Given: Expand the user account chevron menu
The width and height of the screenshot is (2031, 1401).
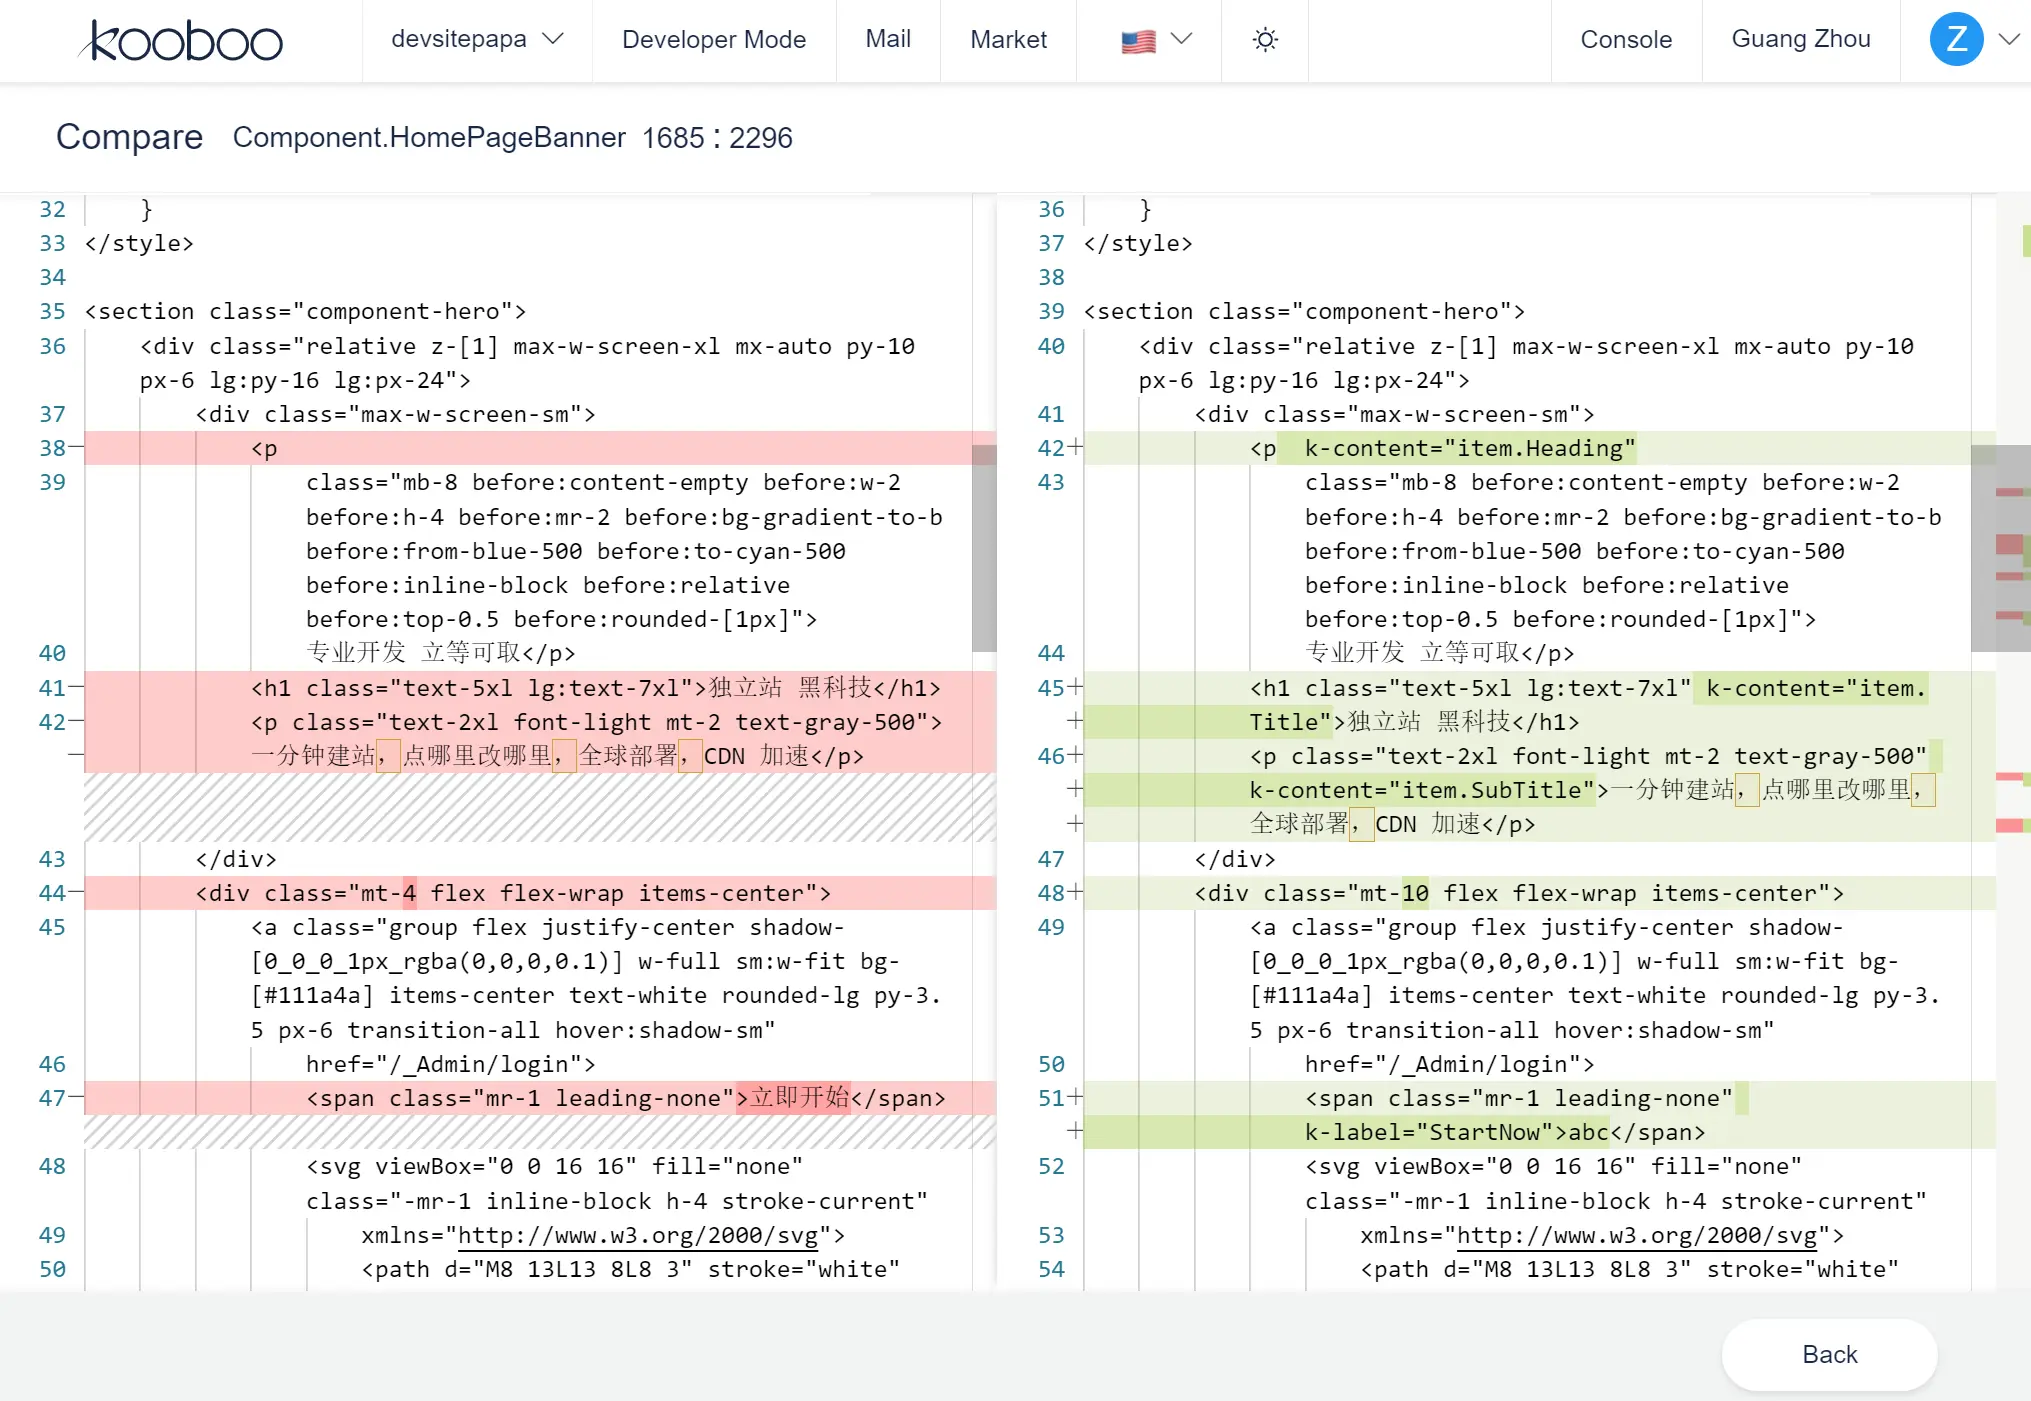Looking at the screenshot, I should pos(2008,40).
